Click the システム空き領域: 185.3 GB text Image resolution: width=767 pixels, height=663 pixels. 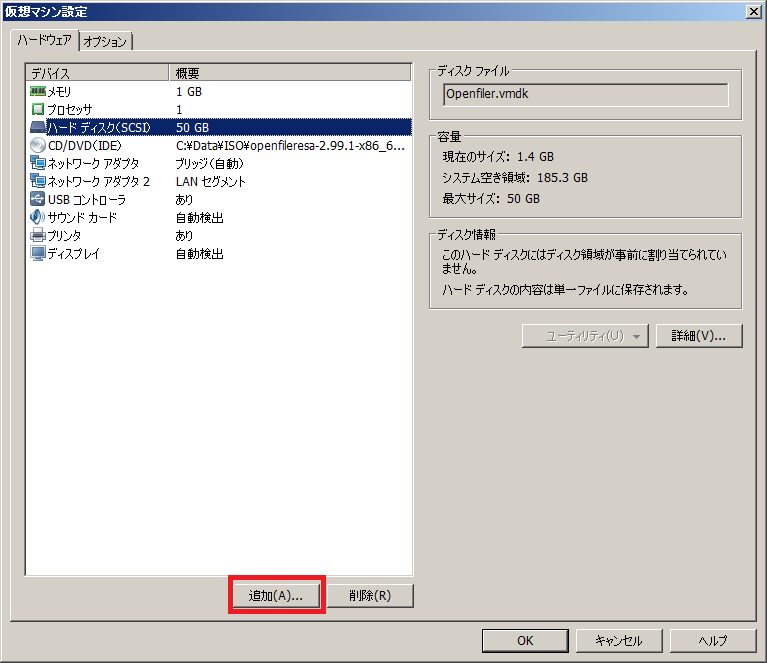coord(515,178)
